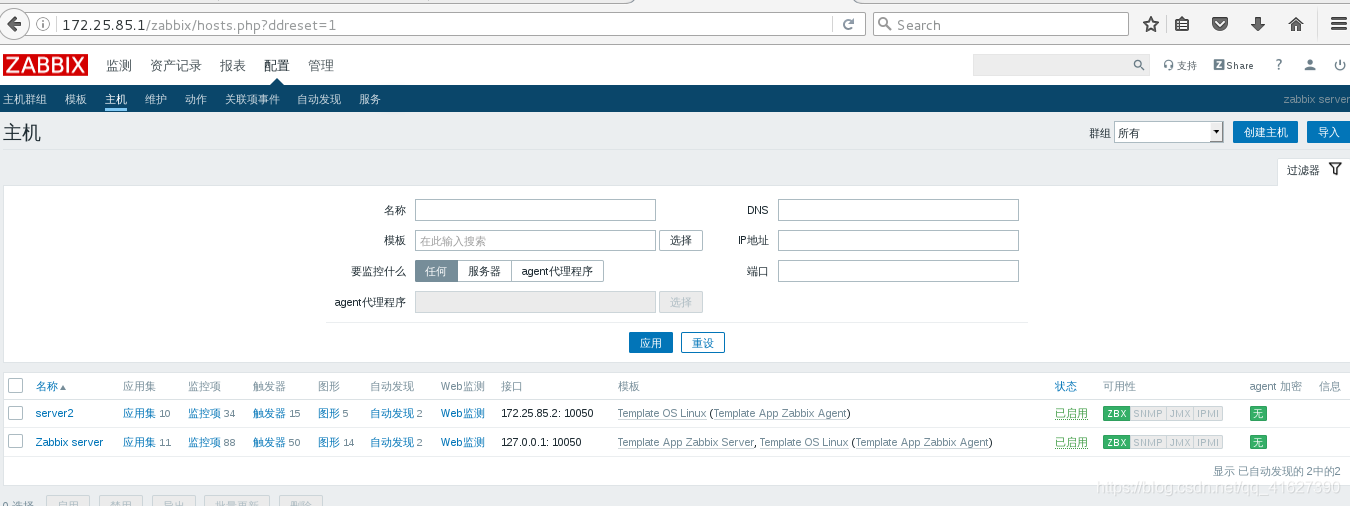The image size is (1350, 506).
Task: Open the 配置 menu
Action: tap(277, 65)
